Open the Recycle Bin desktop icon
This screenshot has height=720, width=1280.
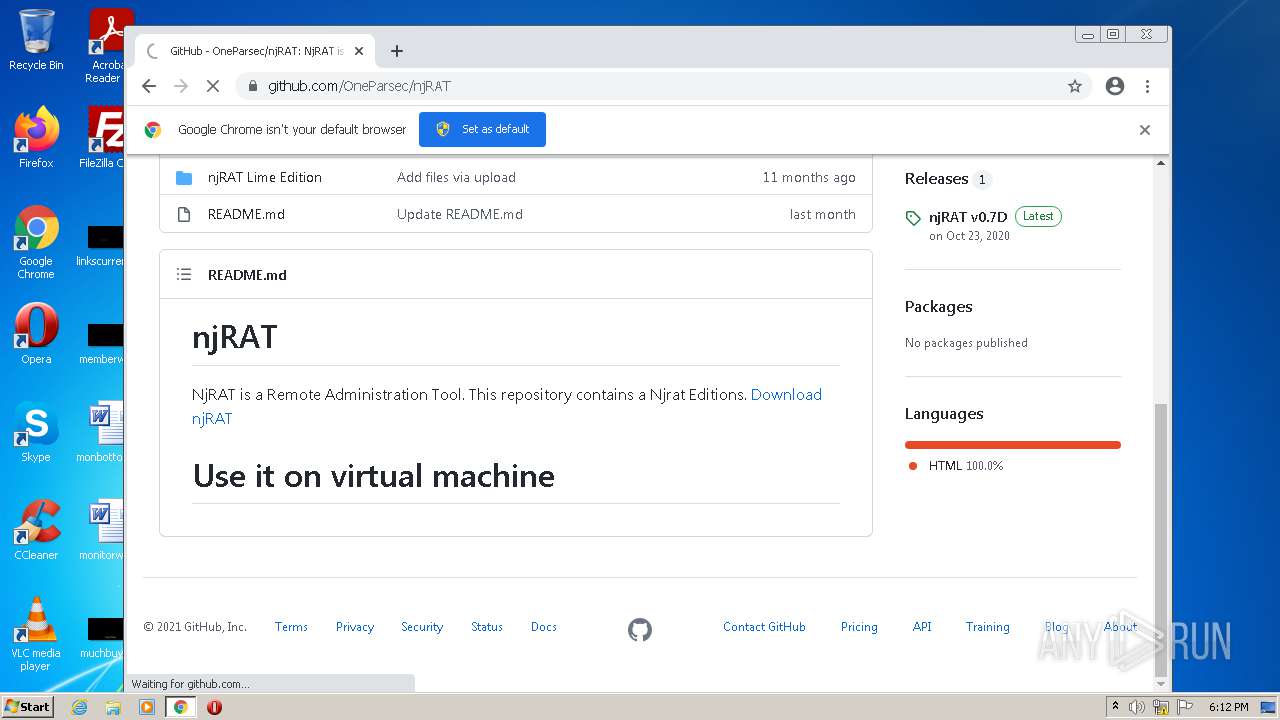click(36, 40)
